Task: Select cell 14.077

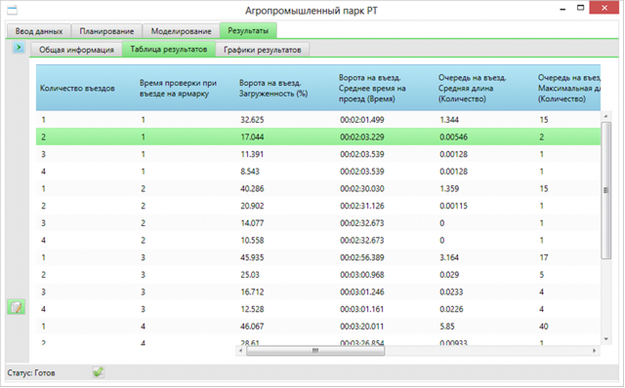Action: [x=252, y=223]
